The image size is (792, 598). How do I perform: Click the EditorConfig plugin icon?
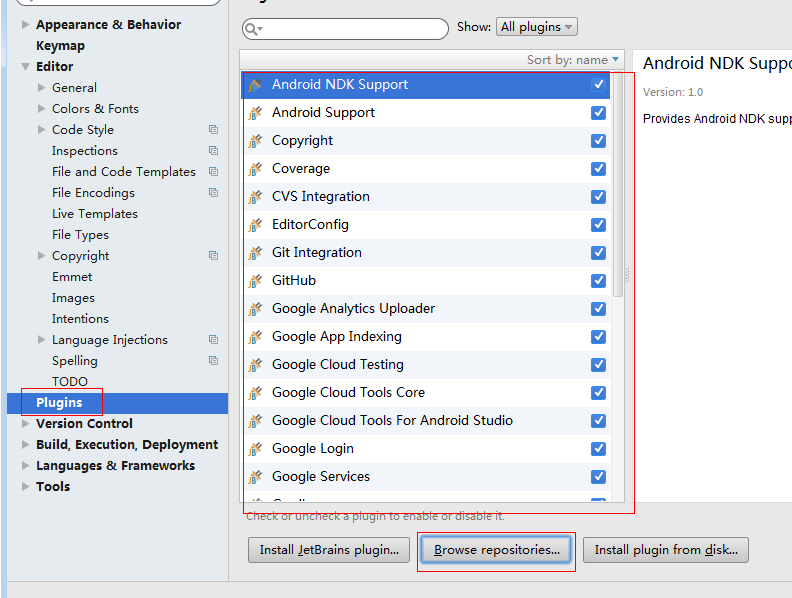point(256,225)
